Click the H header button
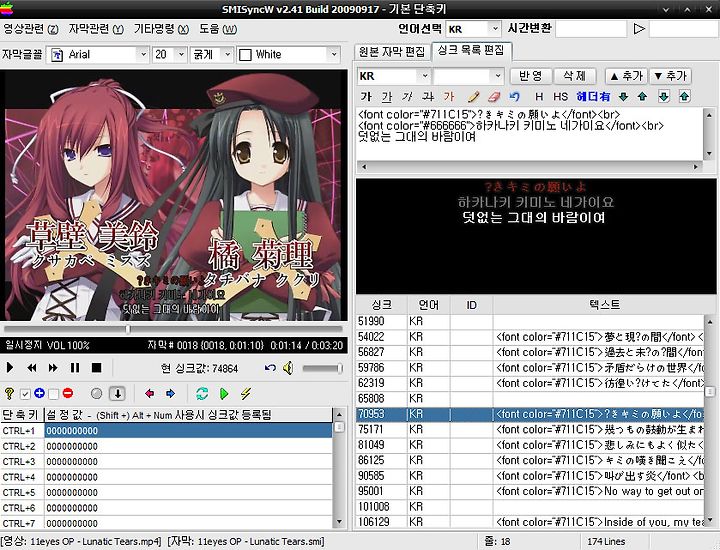 [x=539, y=96]
